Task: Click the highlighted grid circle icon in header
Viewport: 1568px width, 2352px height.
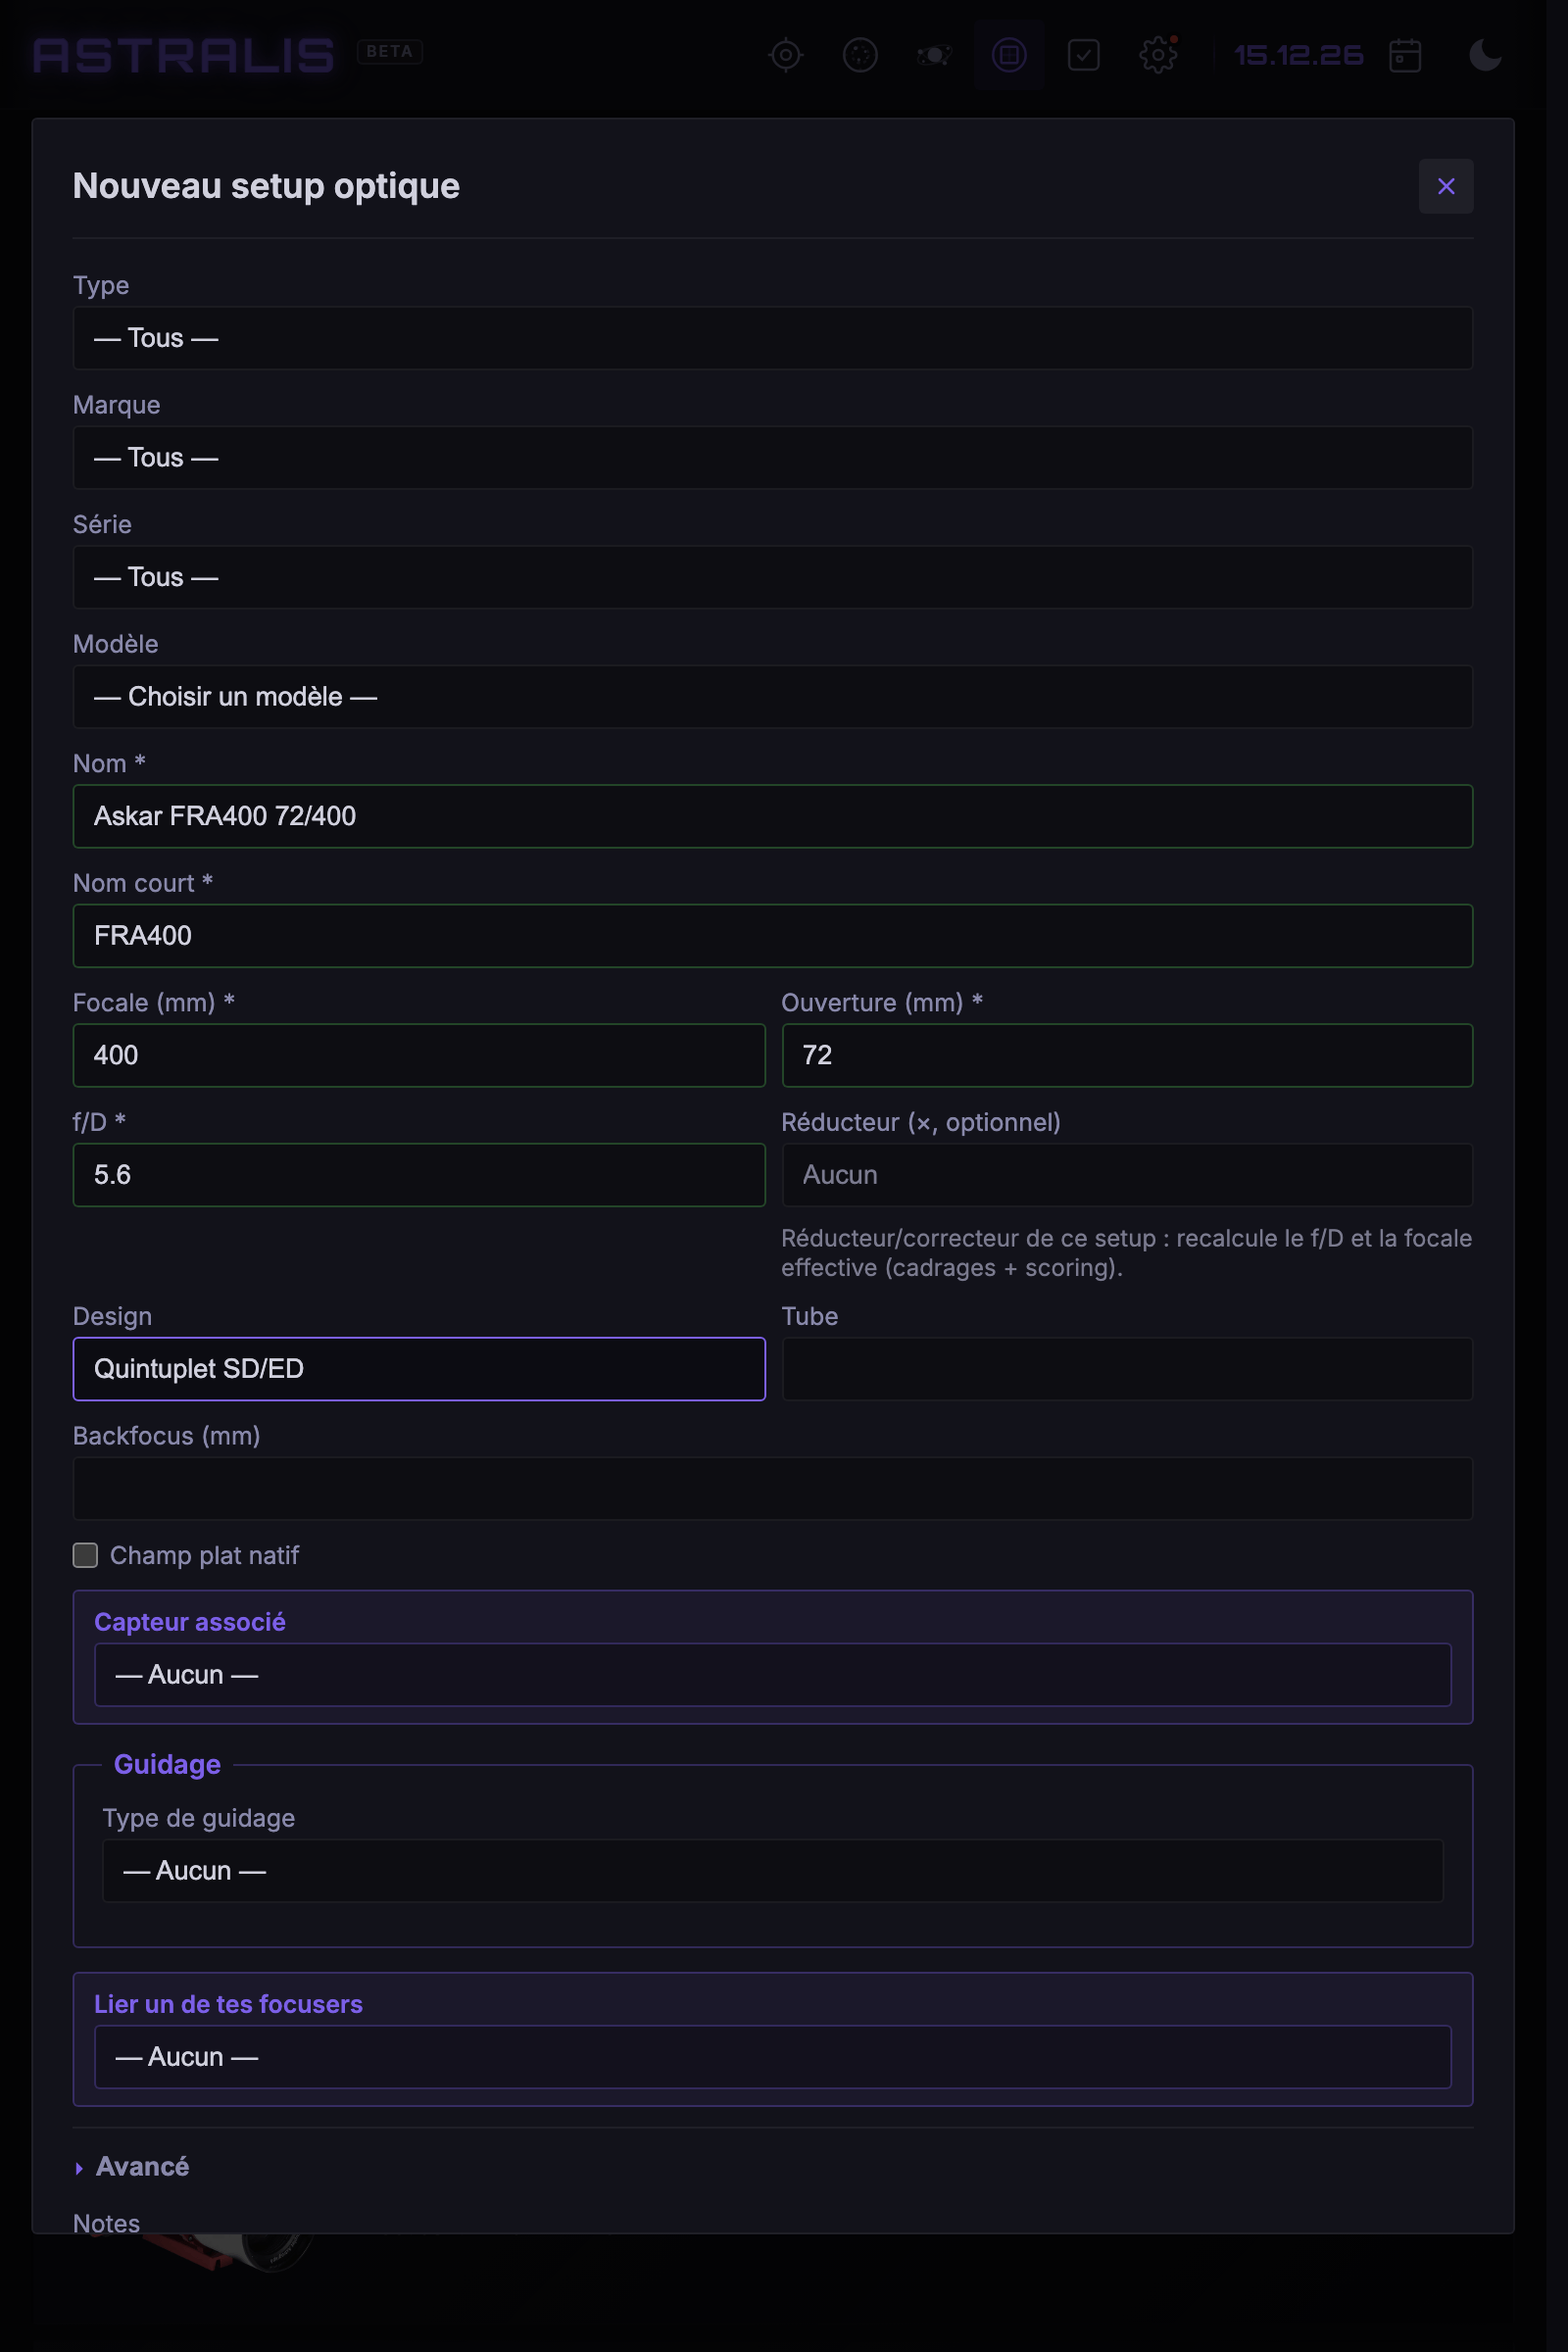Action: point(1009,55)
